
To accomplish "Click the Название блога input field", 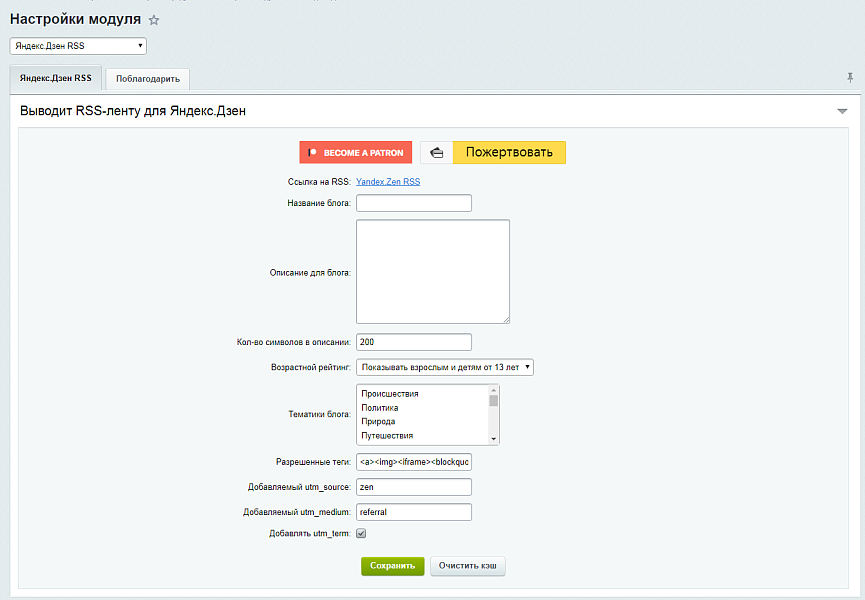I will click(413, 203).
